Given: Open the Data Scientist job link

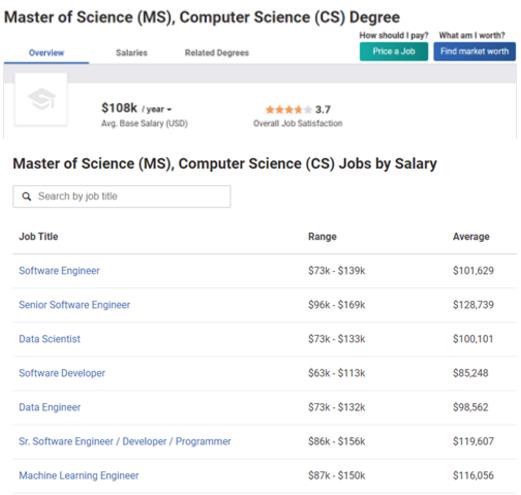Looking at the screenshot, I should (50, 339).
